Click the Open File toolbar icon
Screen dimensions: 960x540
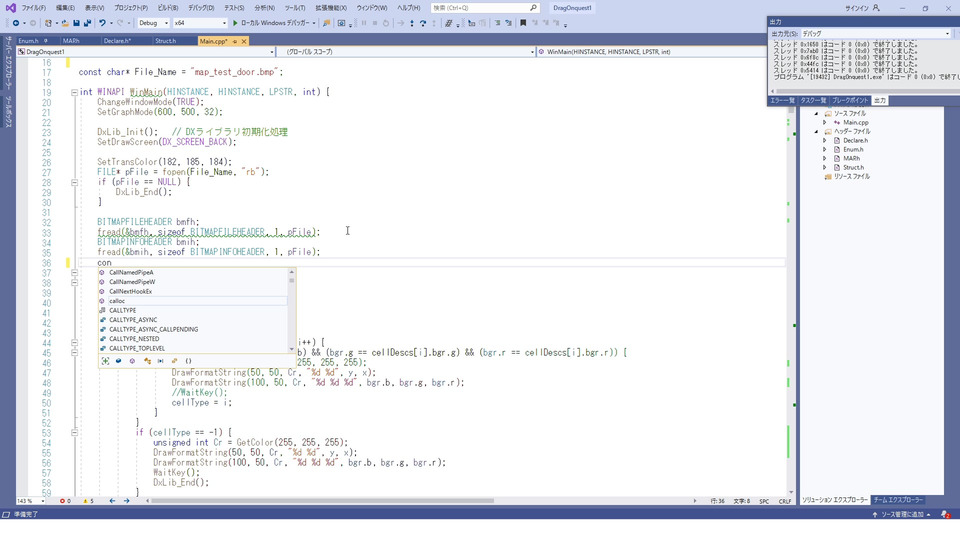(x=64, y=23)
